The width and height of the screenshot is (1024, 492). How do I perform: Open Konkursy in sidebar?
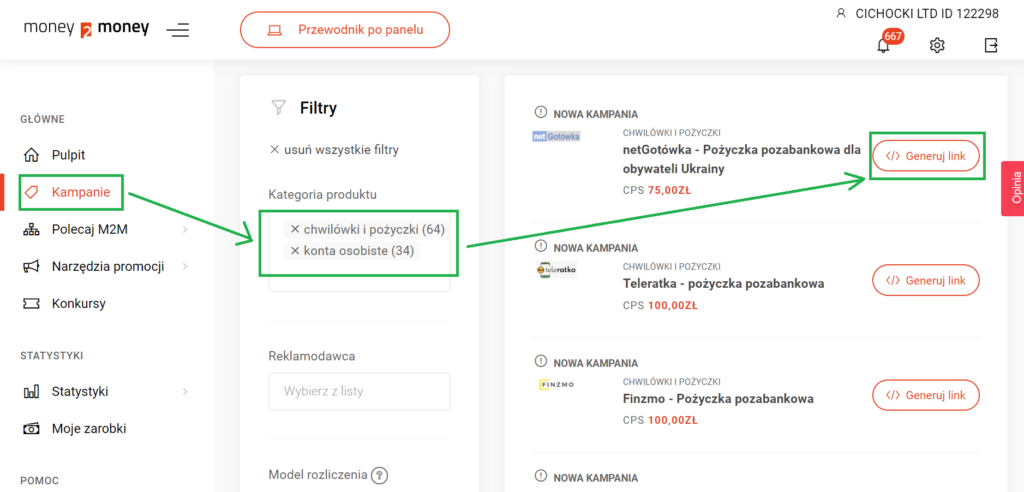tap(78, 303)
